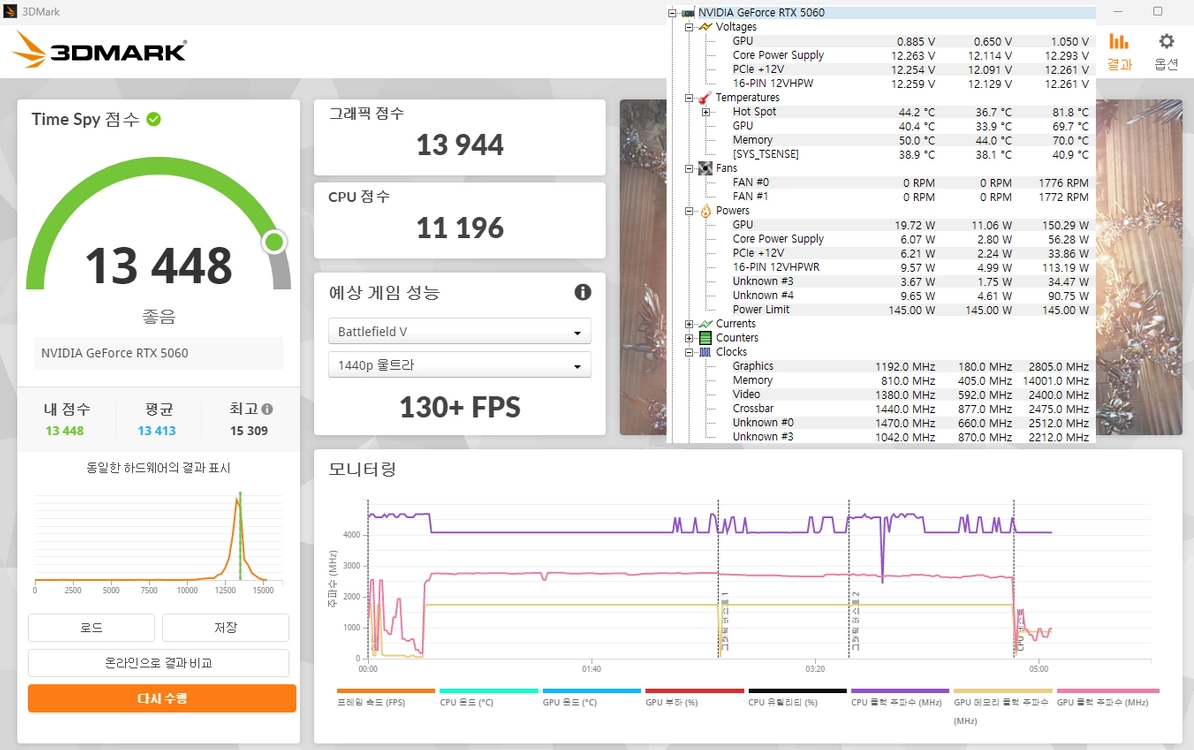The image size is (1194, 750).
Task: Toggle the GPU 메모리 클럭 주파수 legend item
Action: click(1002, 706)
